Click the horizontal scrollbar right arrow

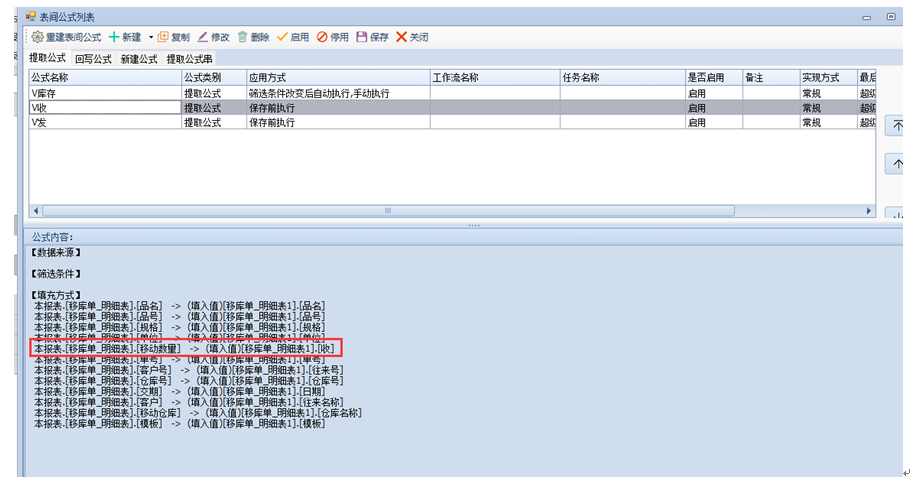point(870,211)
